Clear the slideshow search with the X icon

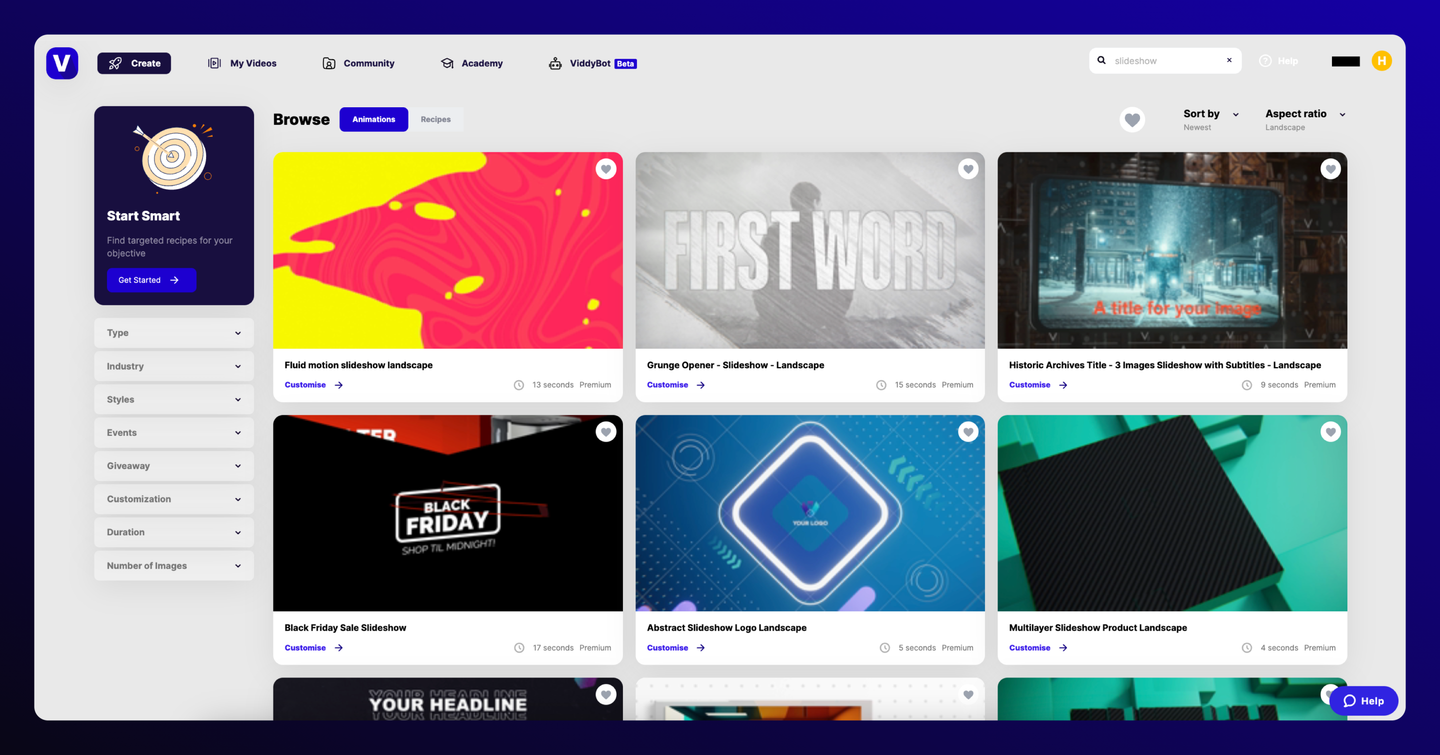pos(1229,61)
